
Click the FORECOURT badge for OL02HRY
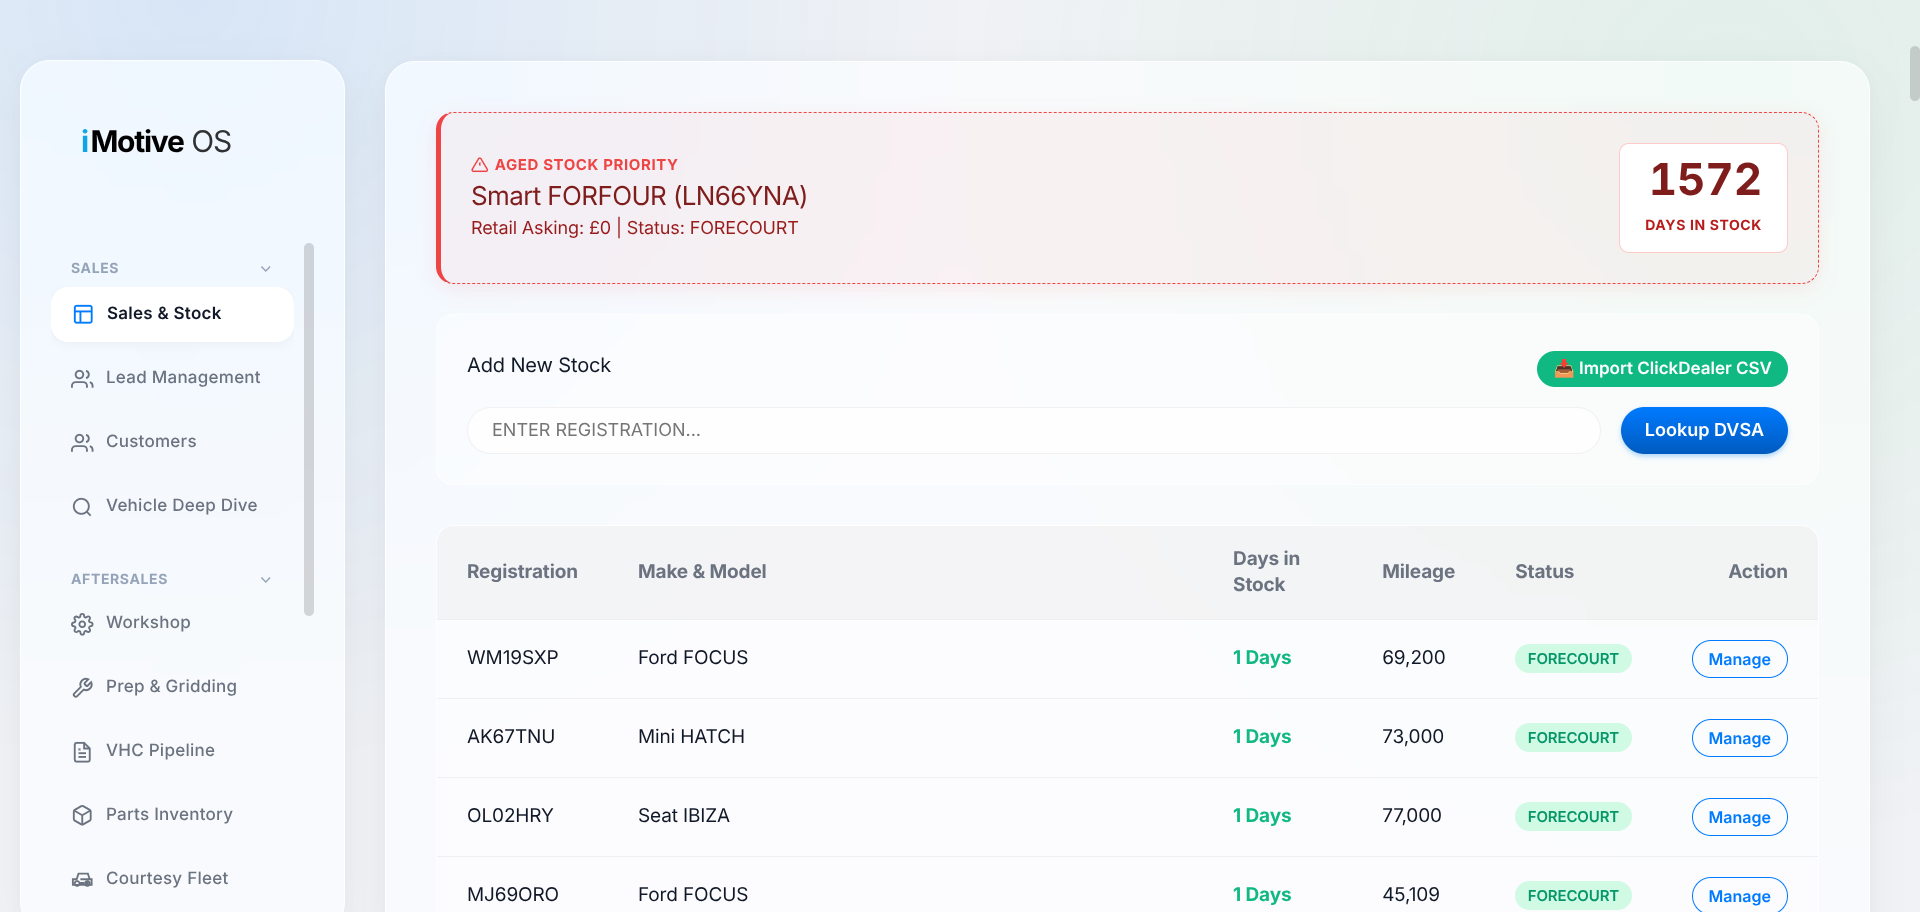(1573, 817)
